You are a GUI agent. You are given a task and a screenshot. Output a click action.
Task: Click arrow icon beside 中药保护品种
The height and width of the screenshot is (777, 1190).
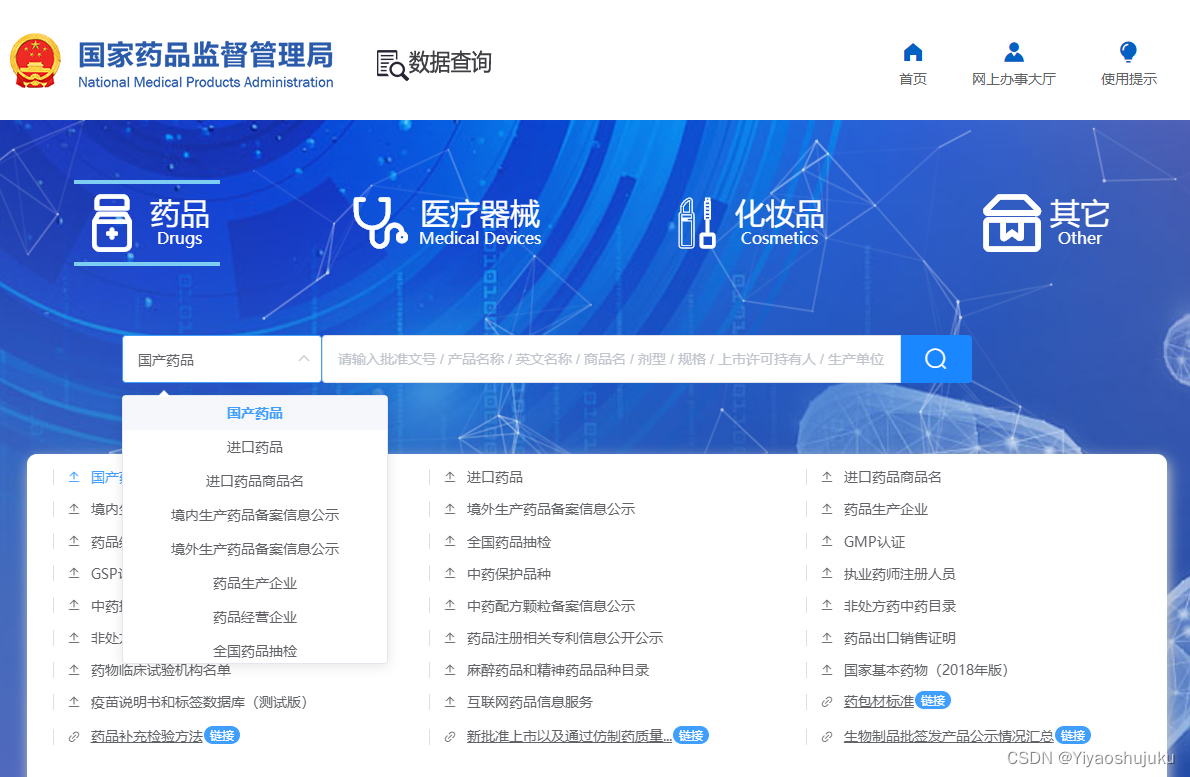pyautogui.click(x=450, y=574)
